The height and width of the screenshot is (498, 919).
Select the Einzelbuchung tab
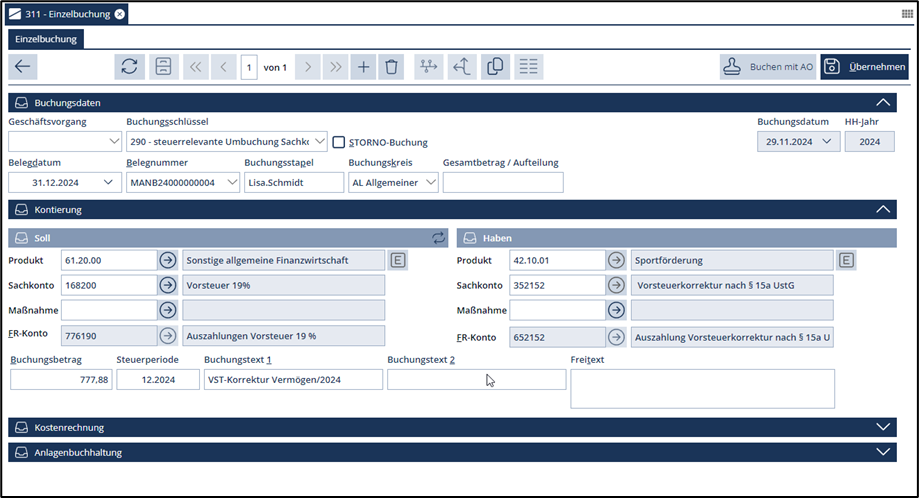(x=46, y=39)
